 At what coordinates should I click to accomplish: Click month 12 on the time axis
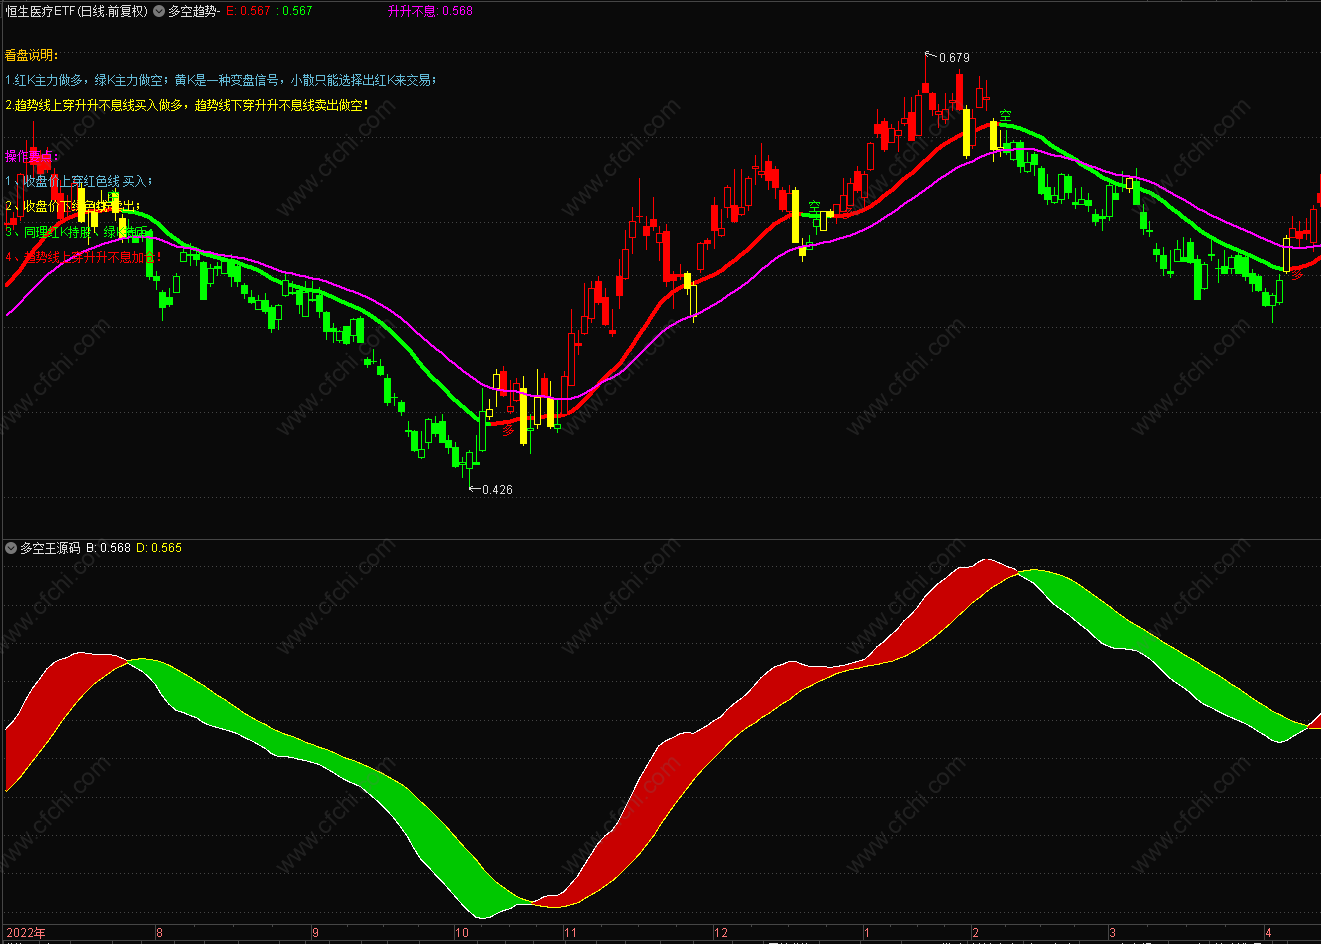point(721,933)
